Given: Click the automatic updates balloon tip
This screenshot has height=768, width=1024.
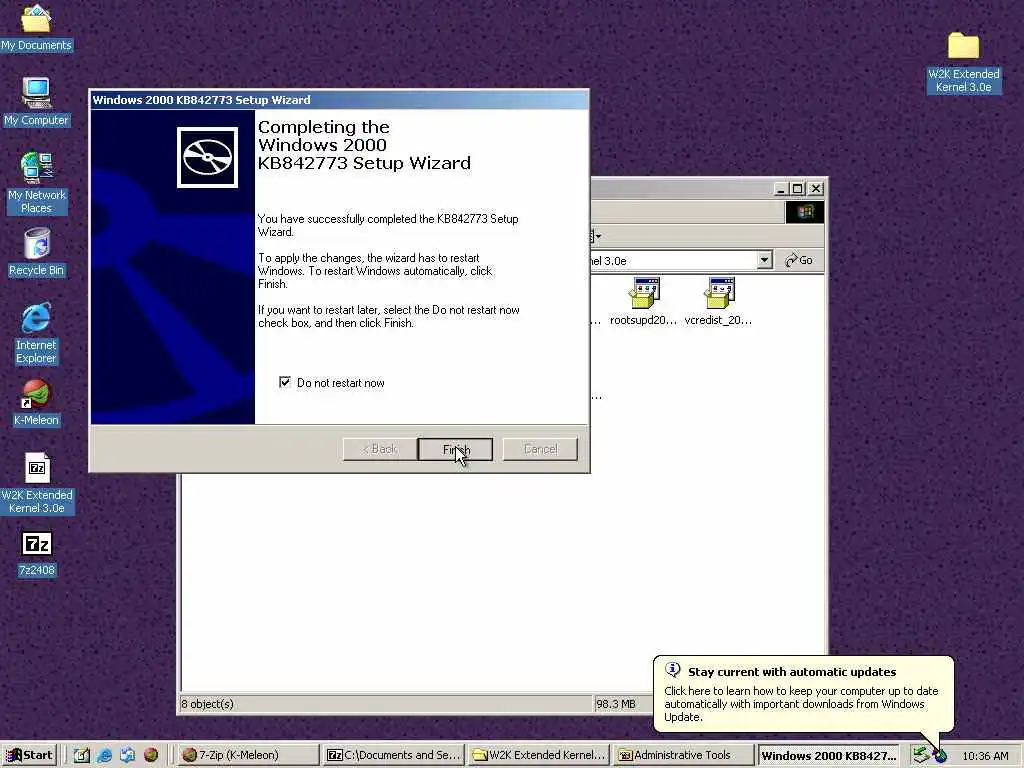Looking at the screenshot, I should (x=803, y=695).
